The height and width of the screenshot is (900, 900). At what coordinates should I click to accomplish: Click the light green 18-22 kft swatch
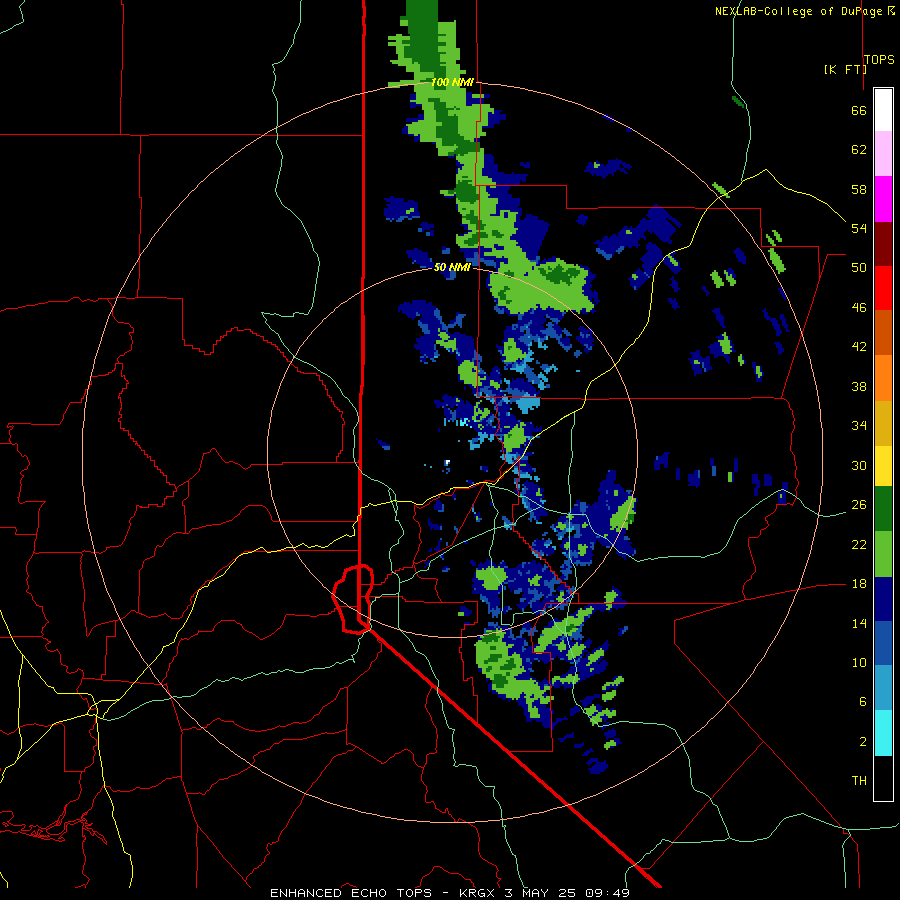coord(883,554)
